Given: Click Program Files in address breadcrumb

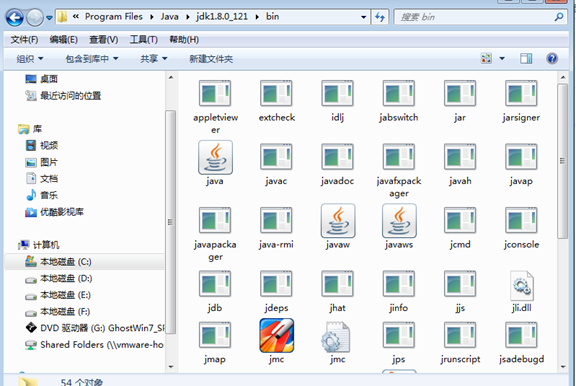Looking at the screenshot, I should coord(114,17).
